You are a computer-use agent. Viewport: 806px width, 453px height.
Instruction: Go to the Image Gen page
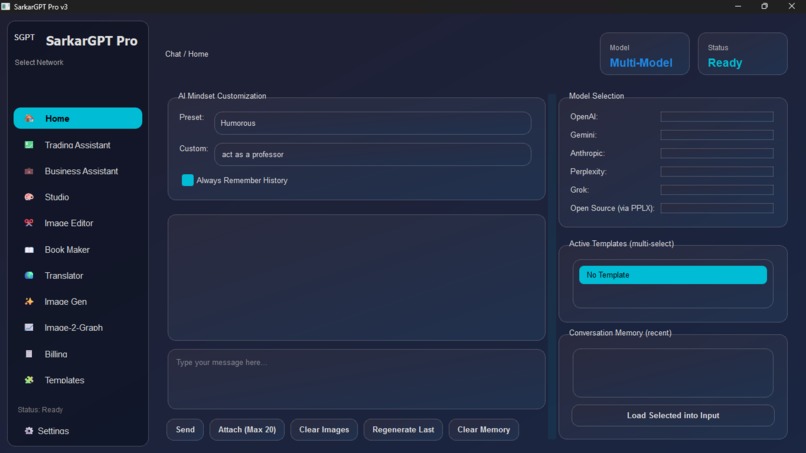(x=78, y=301)
